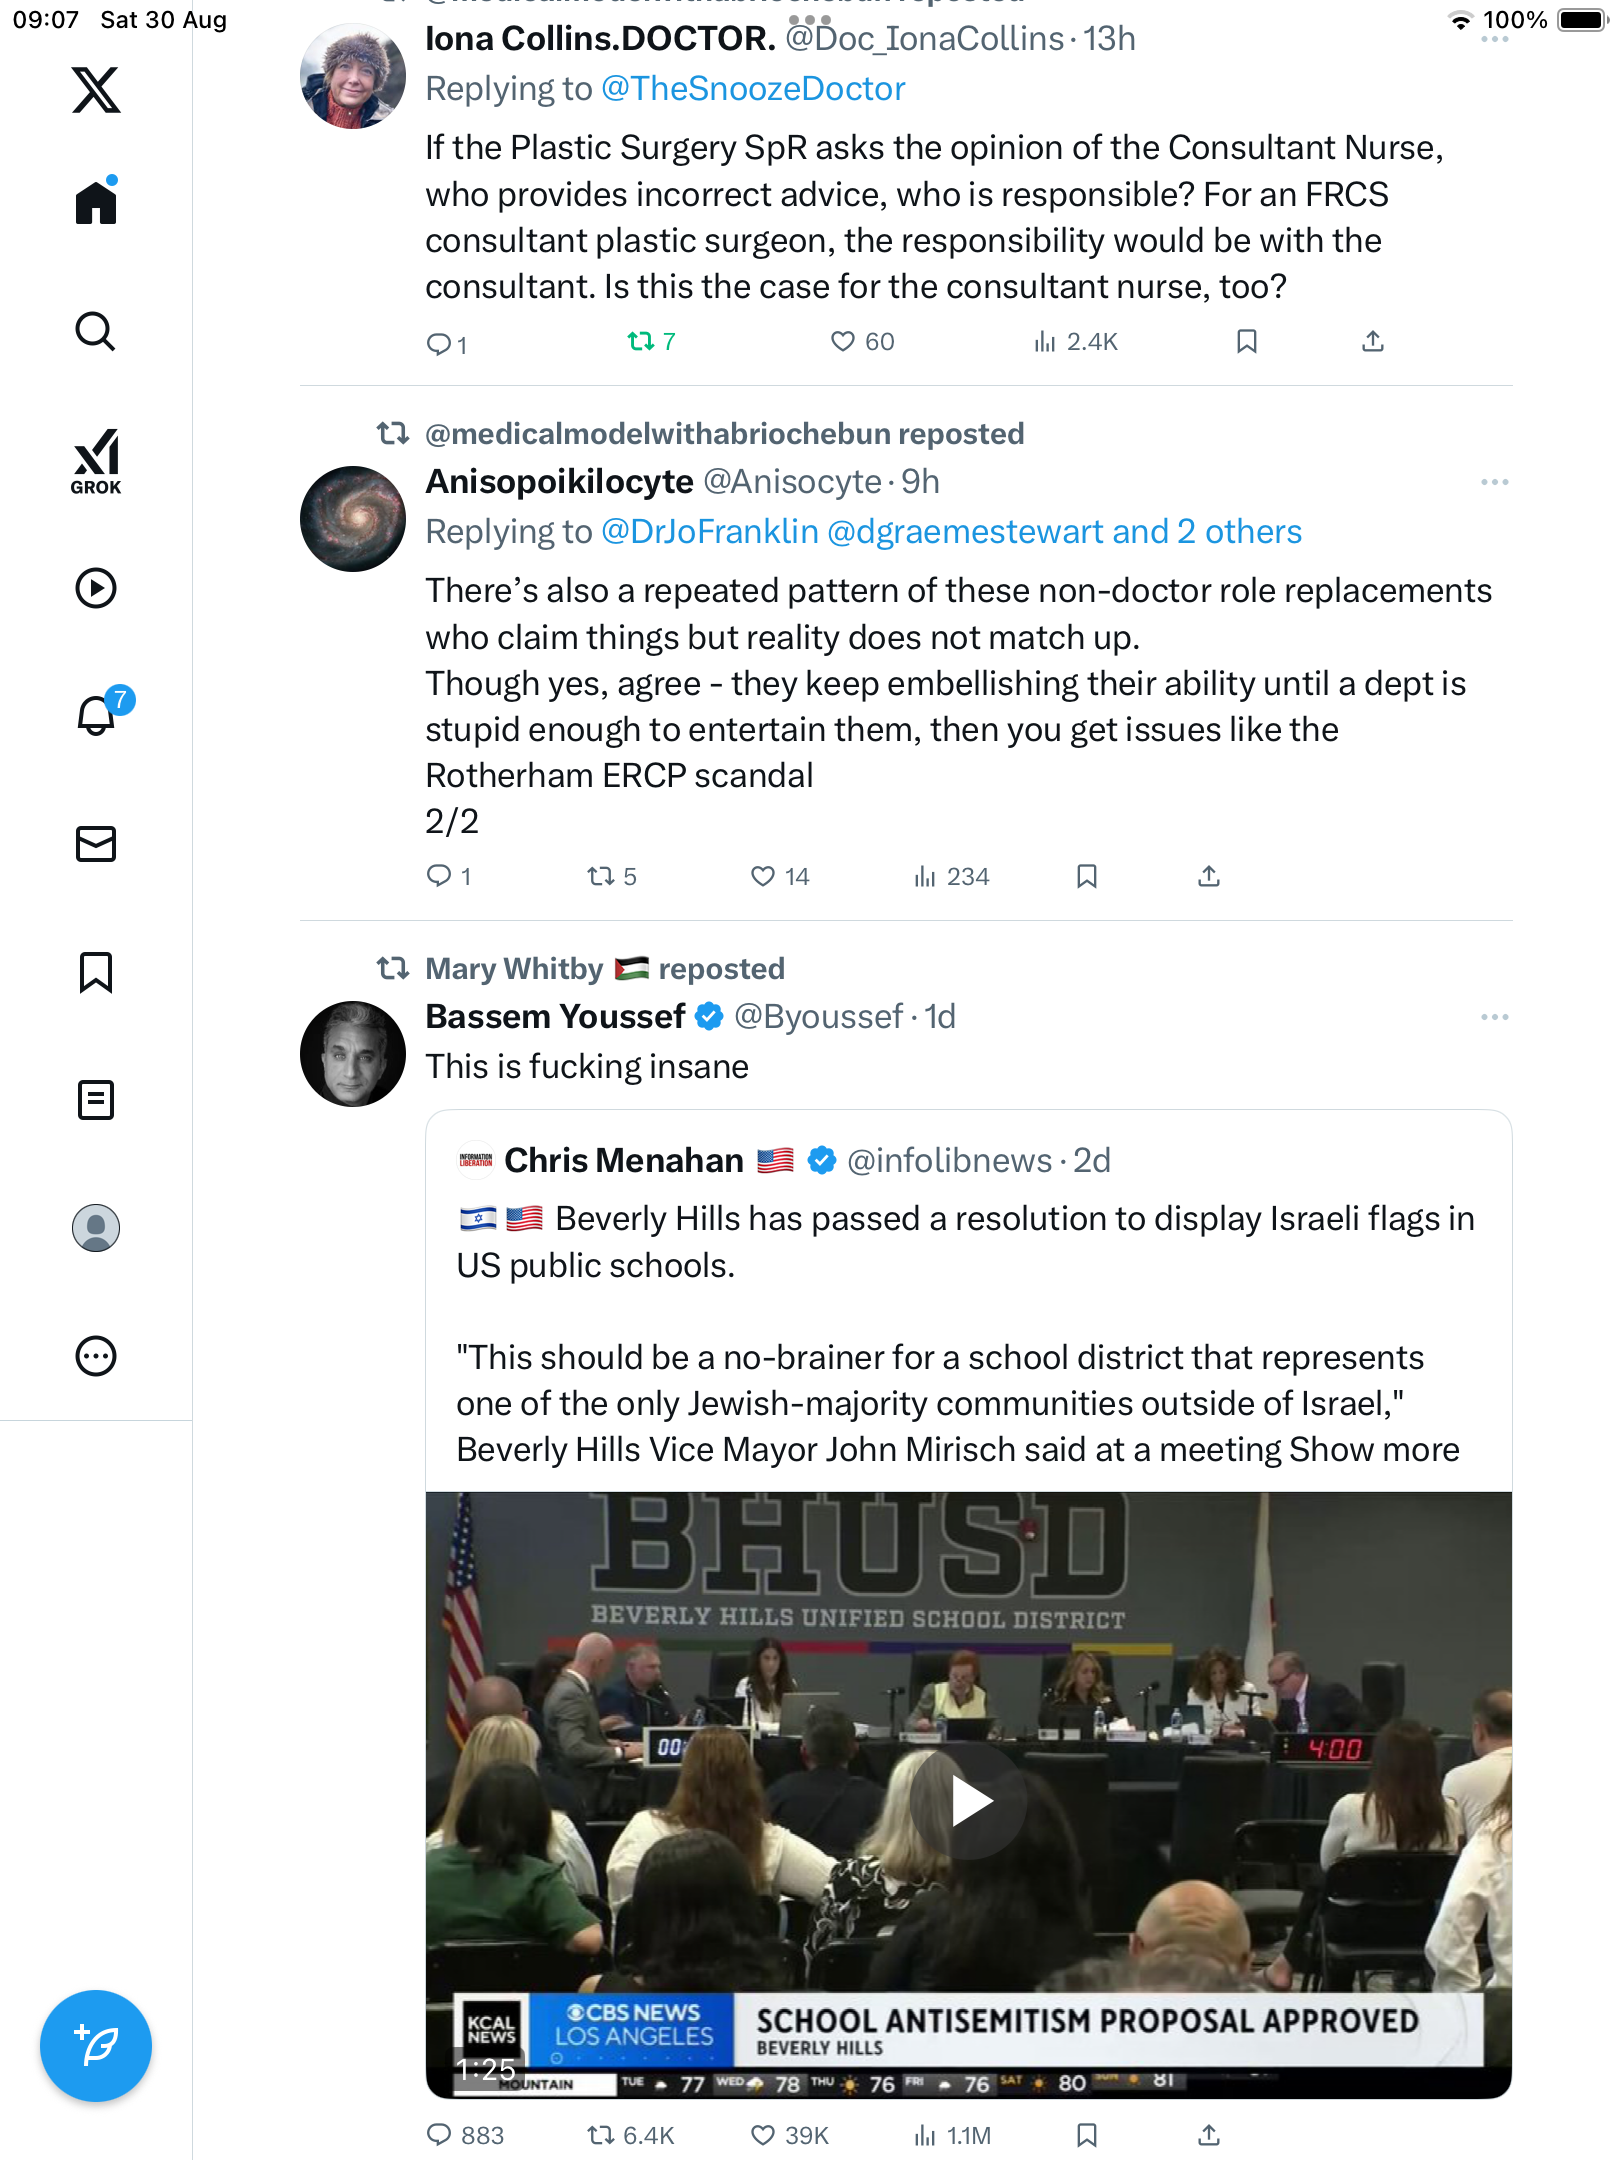
Task: Open direct messages envelope icon
Action: (x=96, y=844)
